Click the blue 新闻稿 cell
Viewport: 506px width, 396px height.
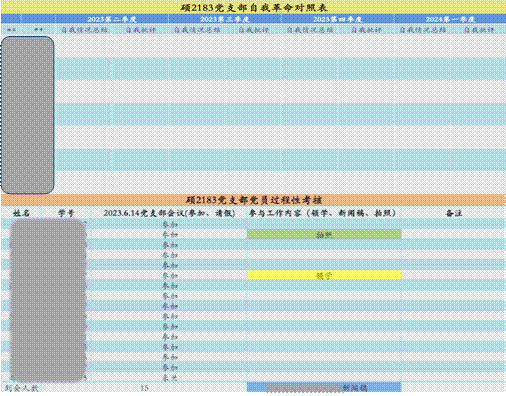pos(324,387)
